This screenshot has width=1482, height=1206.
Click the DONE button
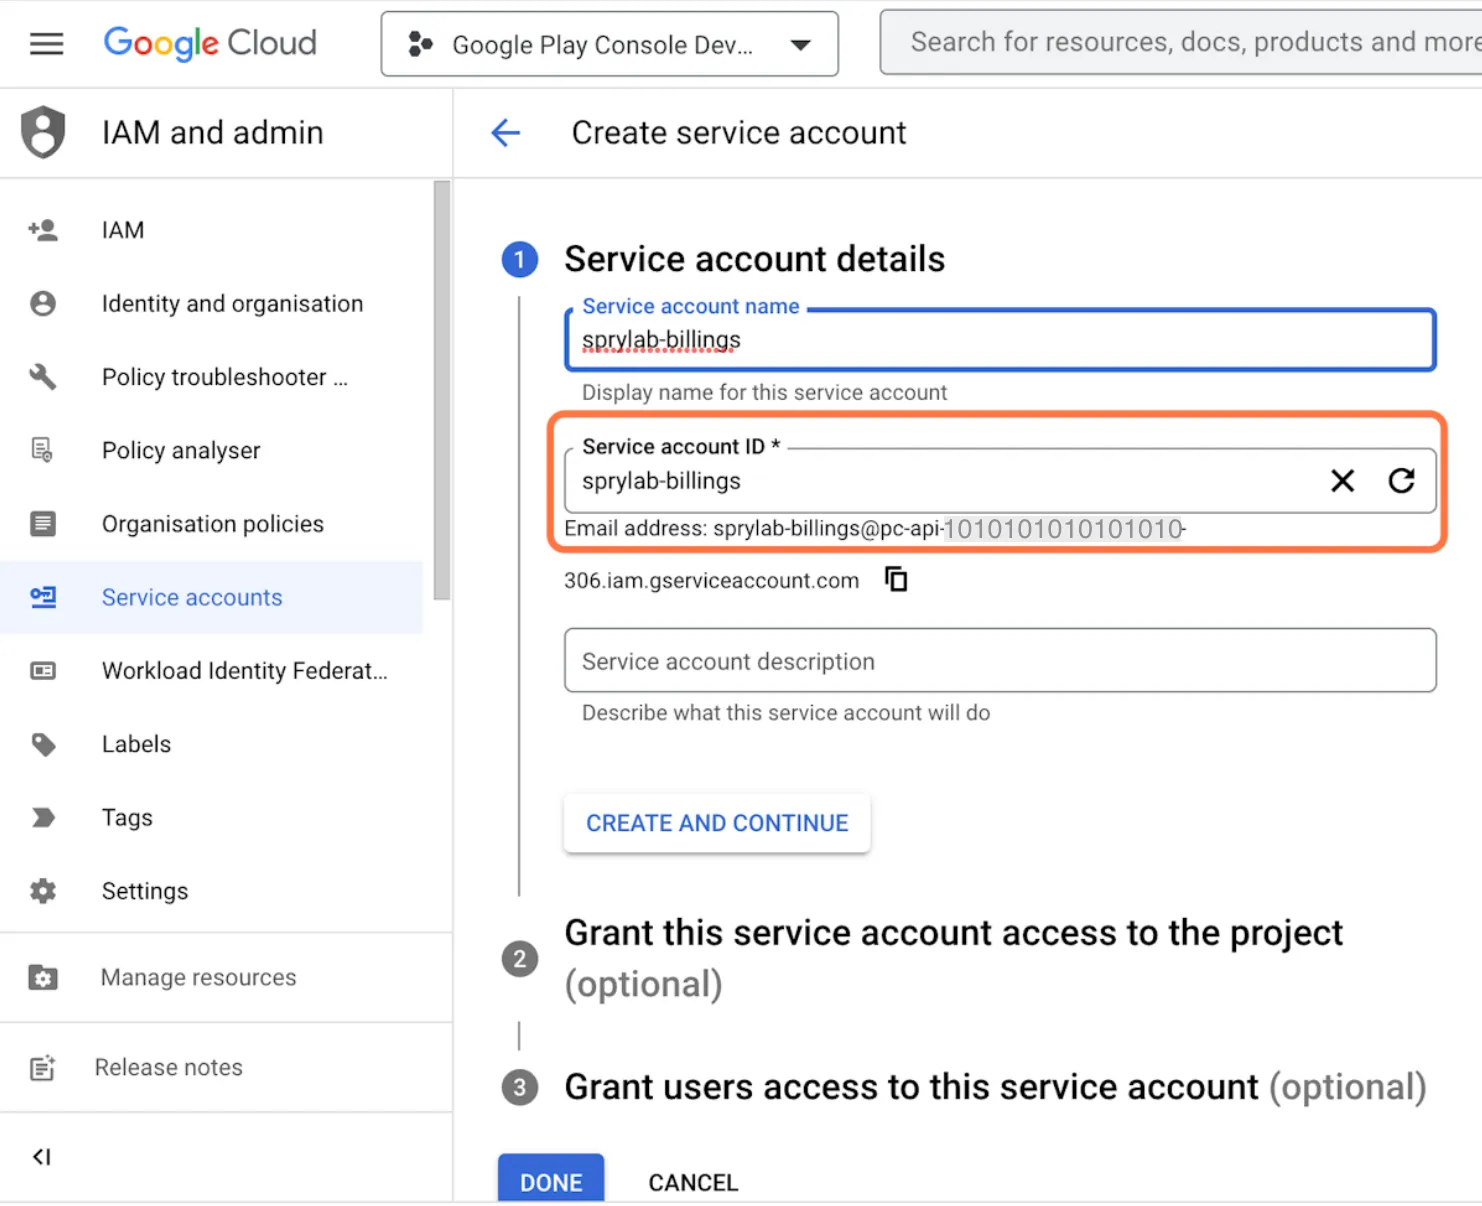coord(551,1180)
